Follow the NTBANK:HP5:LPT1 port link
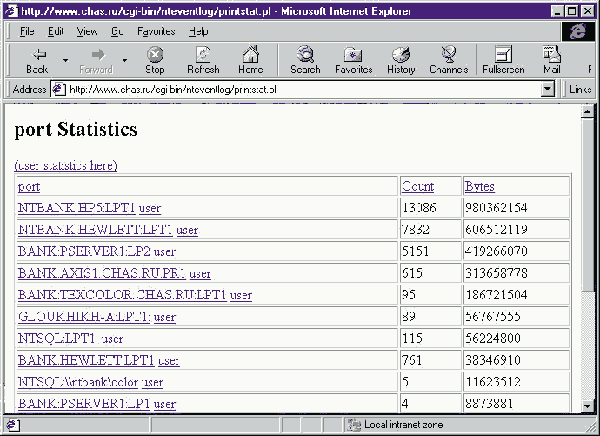This screenshot has width=600, height=436. pyautogui.click(x=76, y=208)
